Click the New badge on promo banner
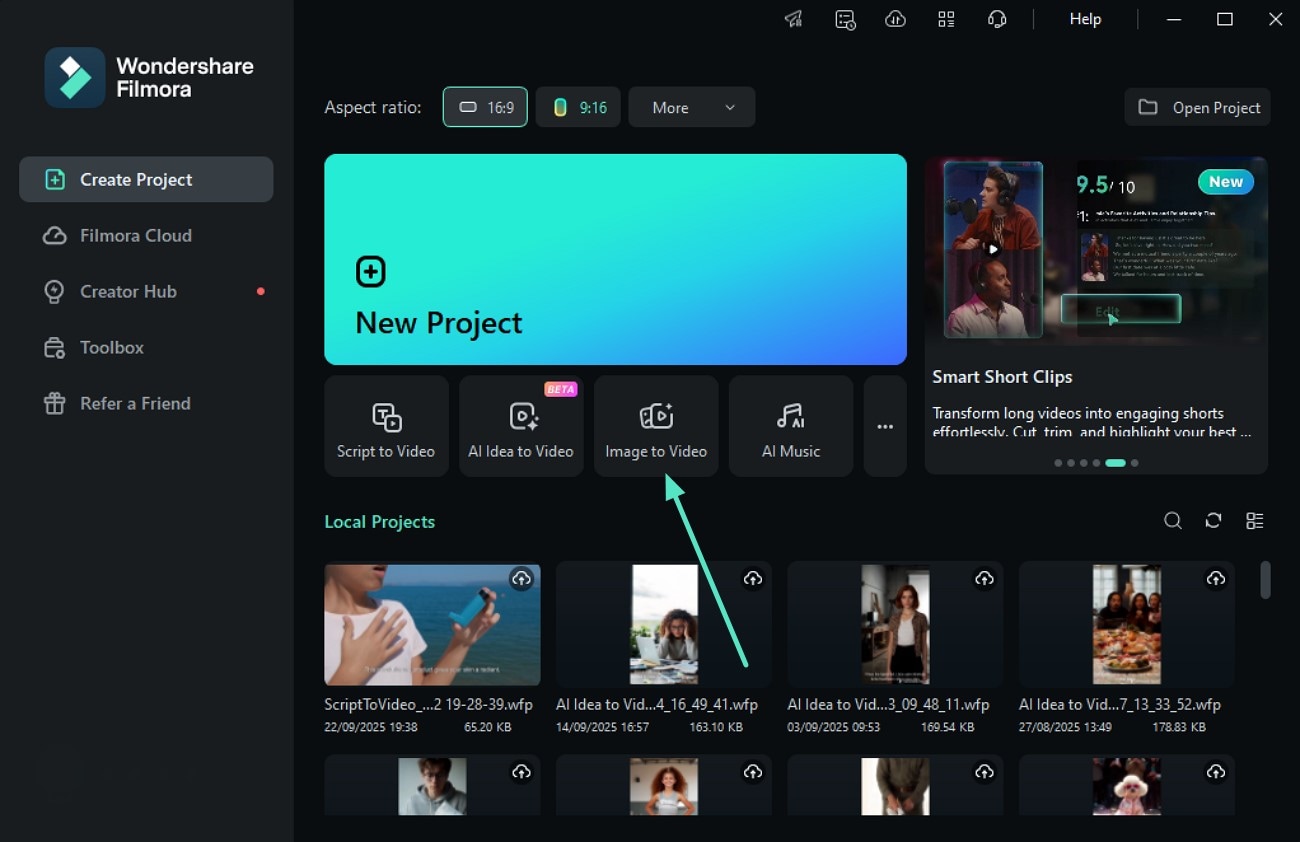Image resolution: width=1300 pixels, height=842 pixels. pos(1226,181)
